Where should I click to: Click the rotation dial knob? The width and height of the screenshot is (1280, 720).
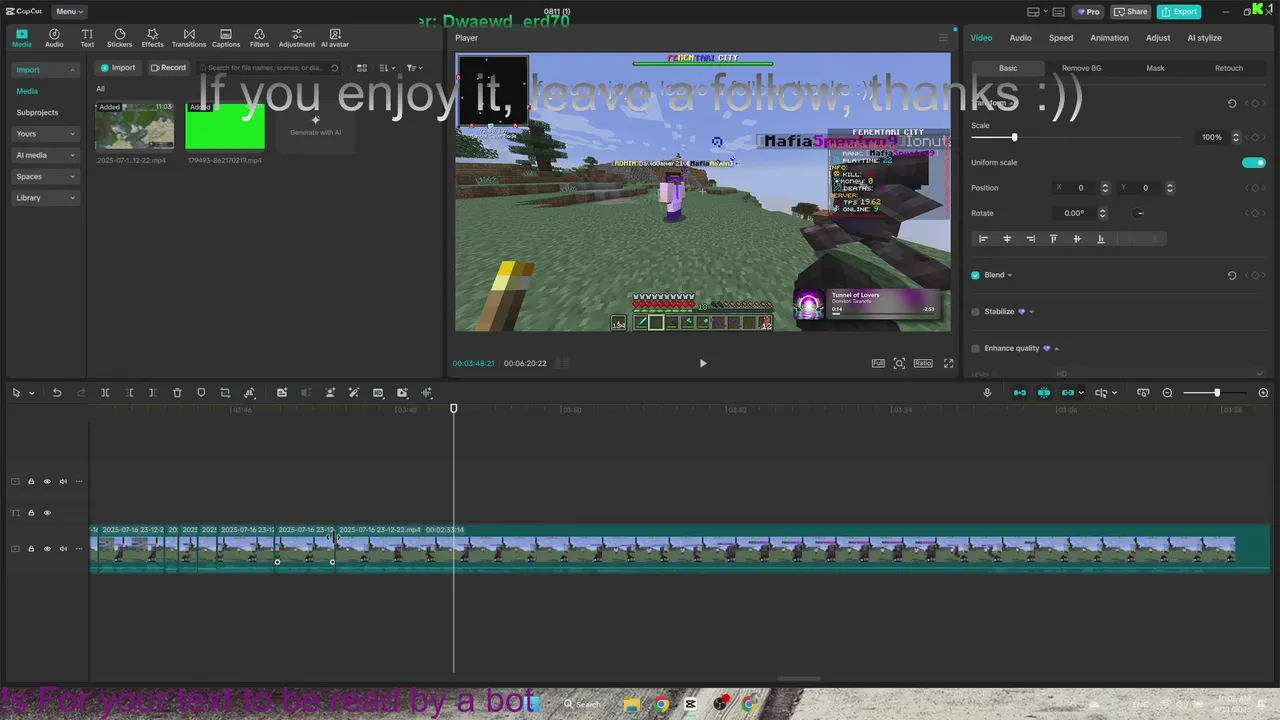[1140, 213]
